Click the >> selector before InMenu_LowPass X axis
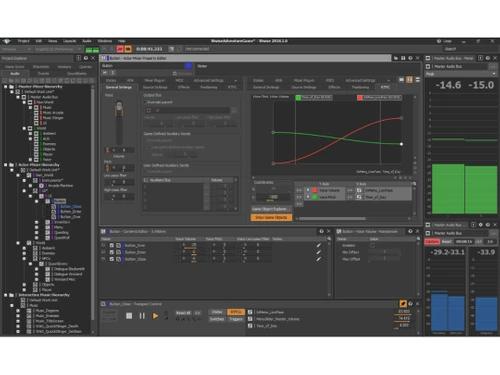 click(x=350, y=190)
